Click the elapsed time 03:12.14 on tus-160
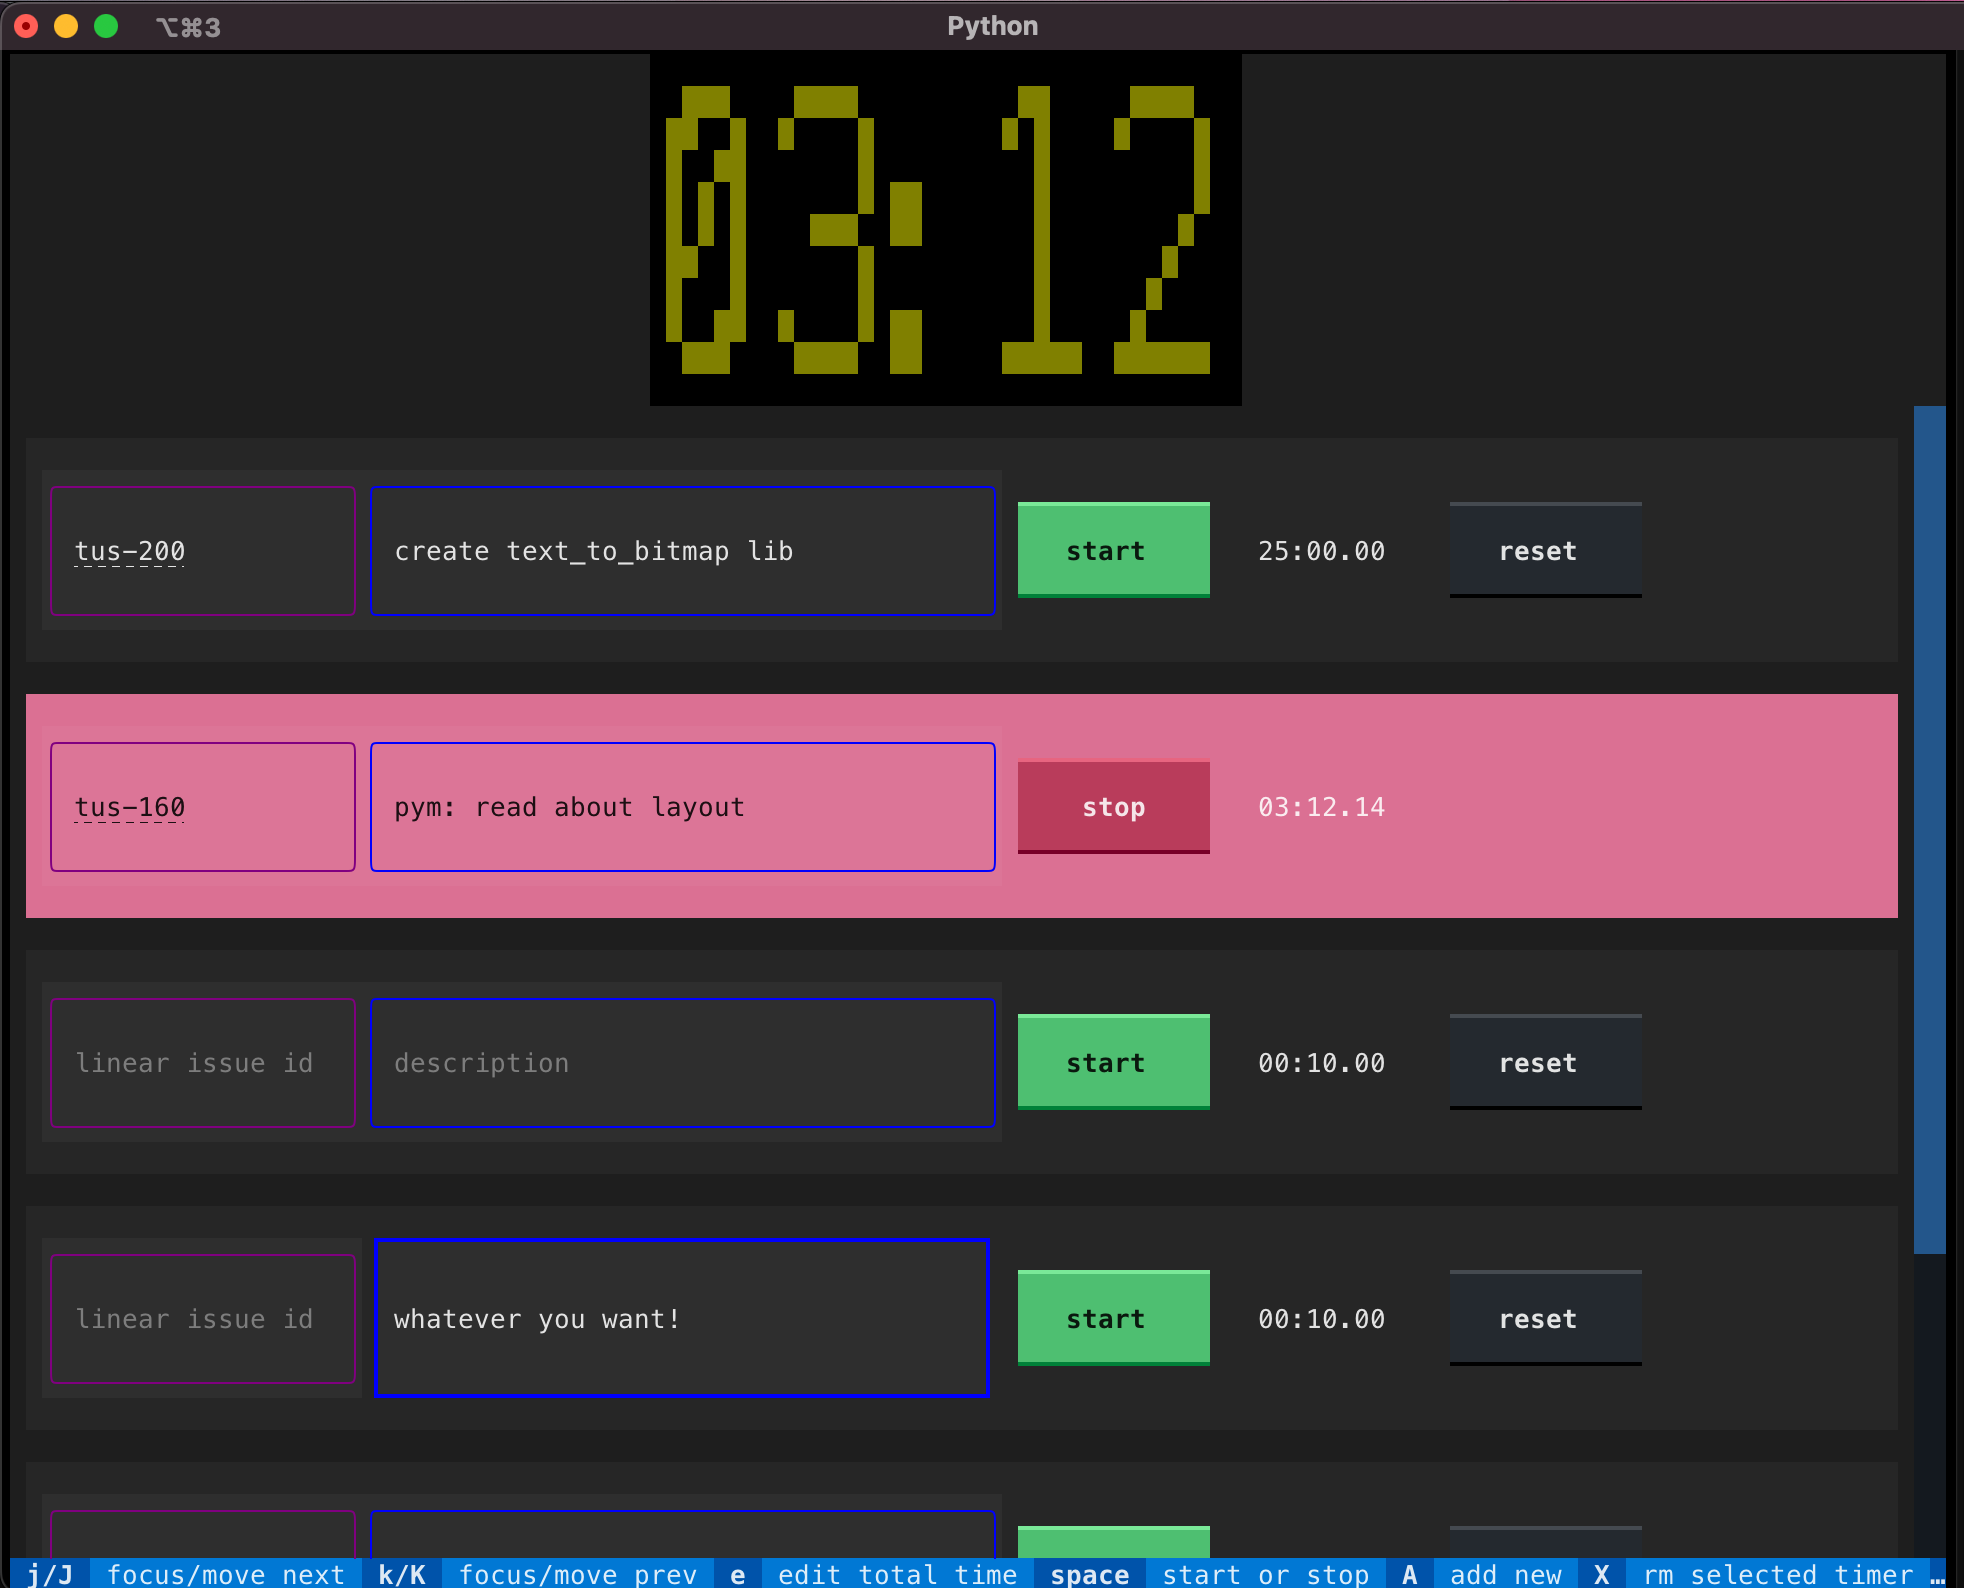The height and width of the screenshot is (1588, 1964). click(1320, 807)
